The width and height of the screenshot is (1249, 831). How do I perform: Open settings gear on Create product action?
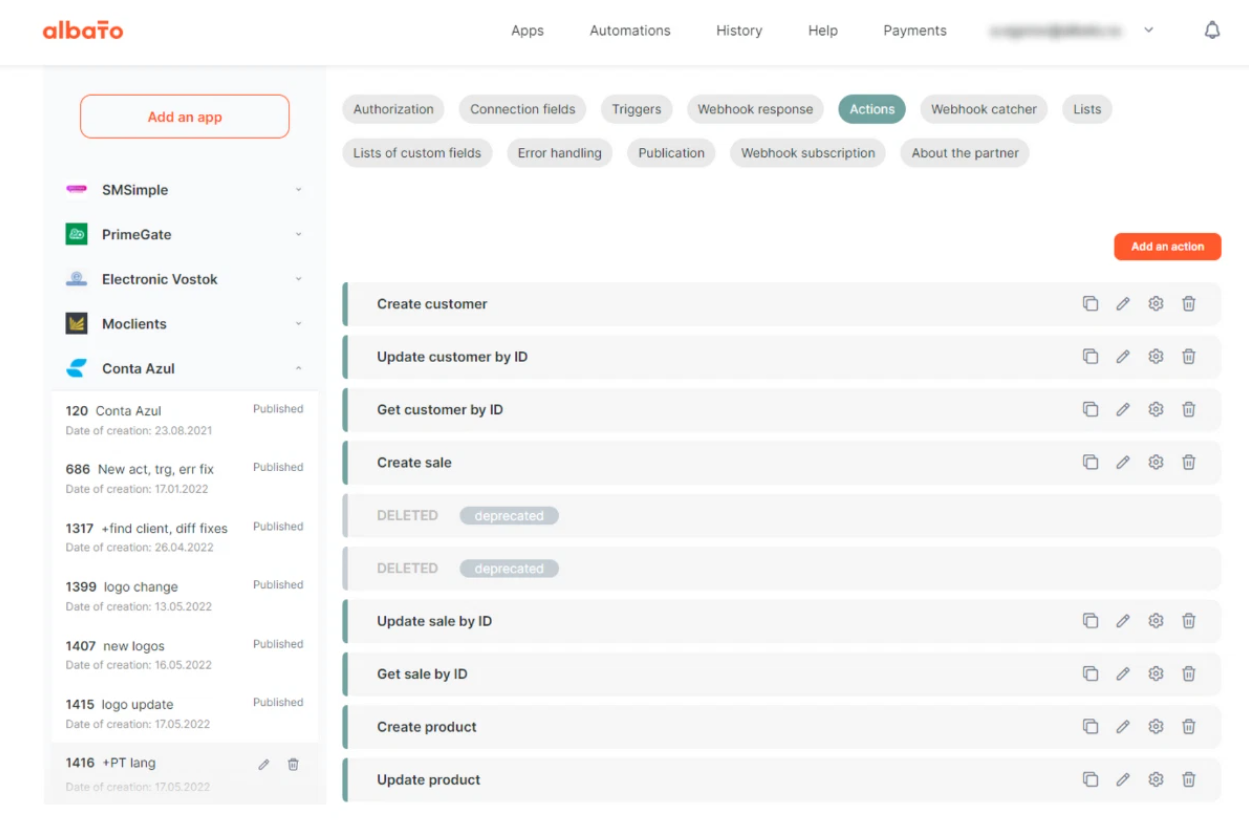click(1155, 726)
